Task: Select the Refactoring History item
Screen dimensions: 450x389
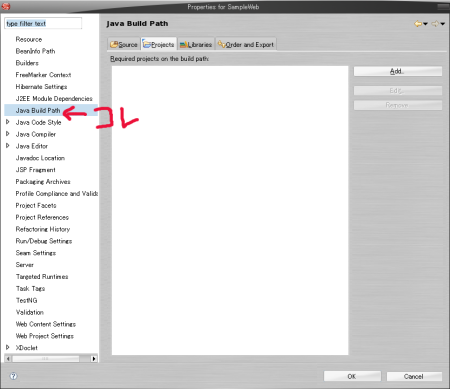Action: 43,229
